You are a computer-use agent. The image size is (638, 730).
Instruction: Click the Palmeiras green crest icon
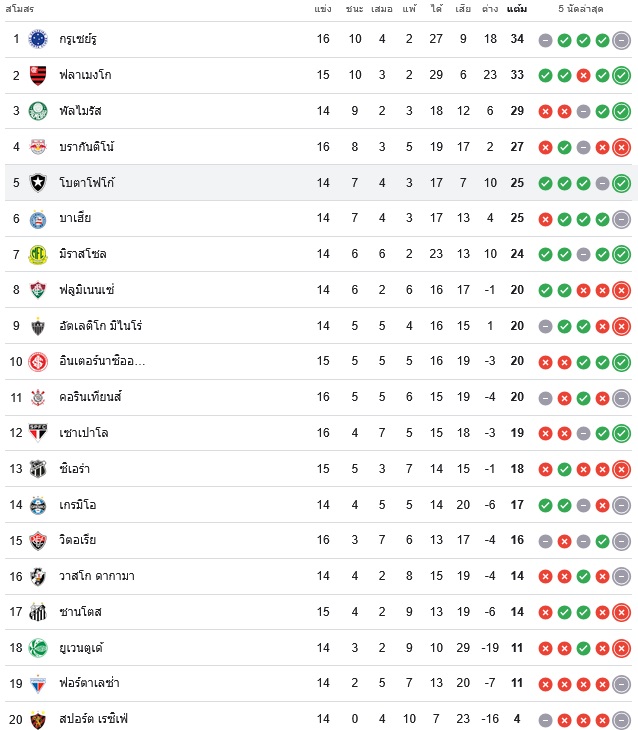click(38, 111)
